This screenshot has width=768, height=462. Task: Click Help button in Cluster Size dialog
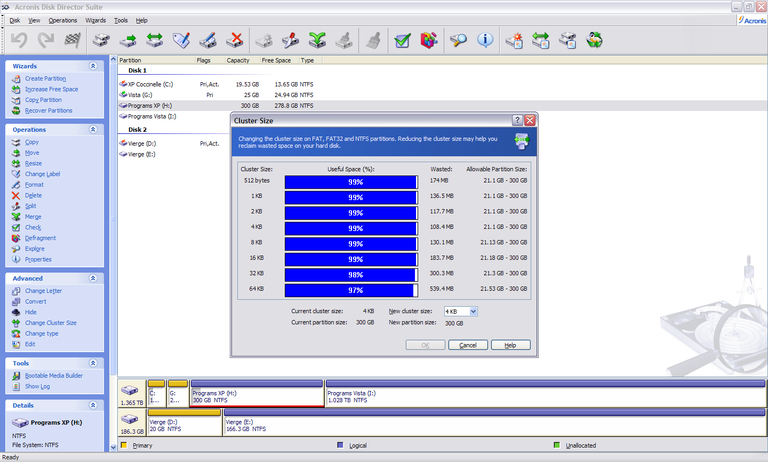[x=510, y=345]
